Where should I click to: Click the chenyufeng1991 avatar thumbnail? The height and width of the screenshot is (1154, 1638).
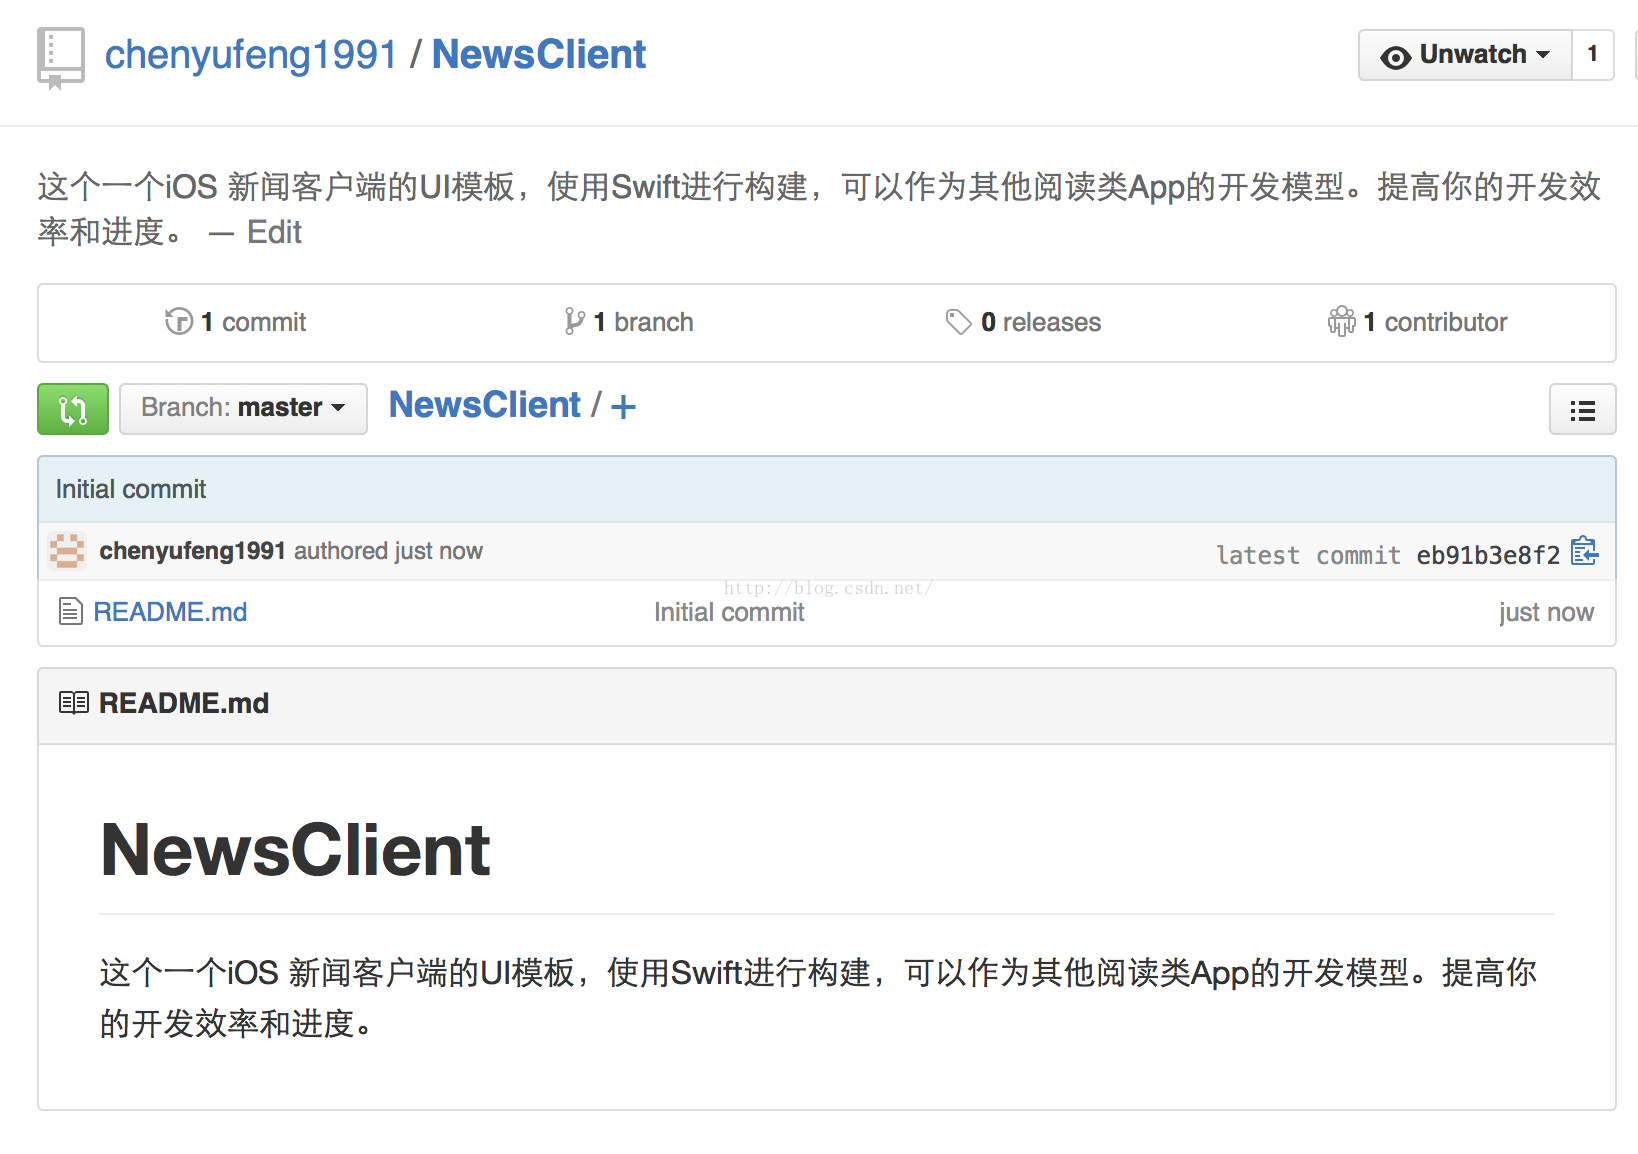point(67,551)
